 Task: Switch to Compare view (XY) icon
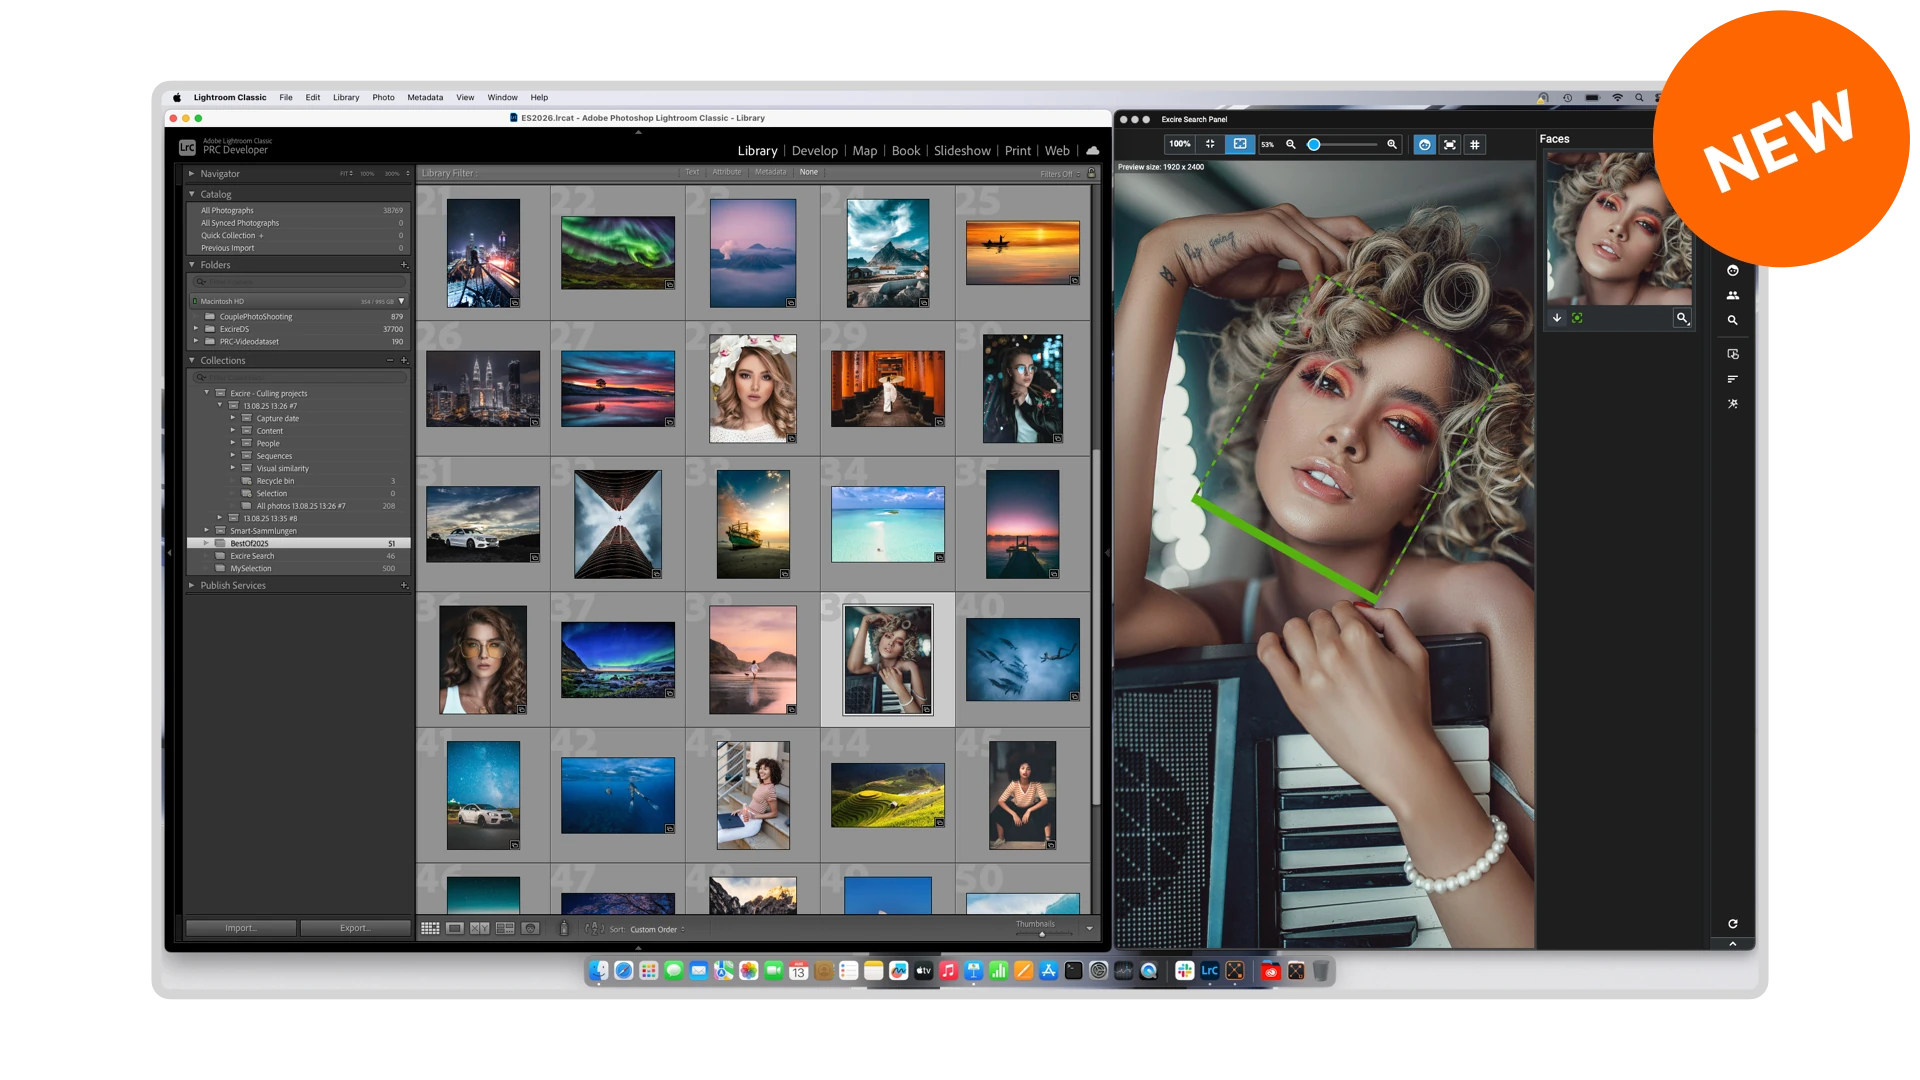pyautogui.click(x=480, y=929)
